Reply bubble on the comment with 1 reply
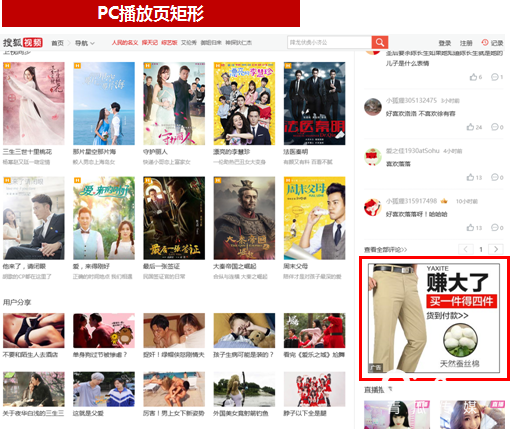 click(495, 77)
